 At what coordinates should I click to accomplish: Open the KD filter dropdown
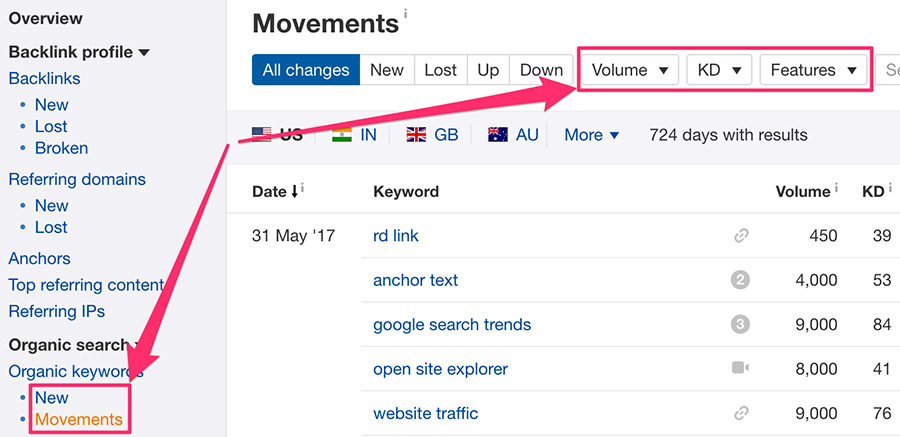click(x=719, y=70)
